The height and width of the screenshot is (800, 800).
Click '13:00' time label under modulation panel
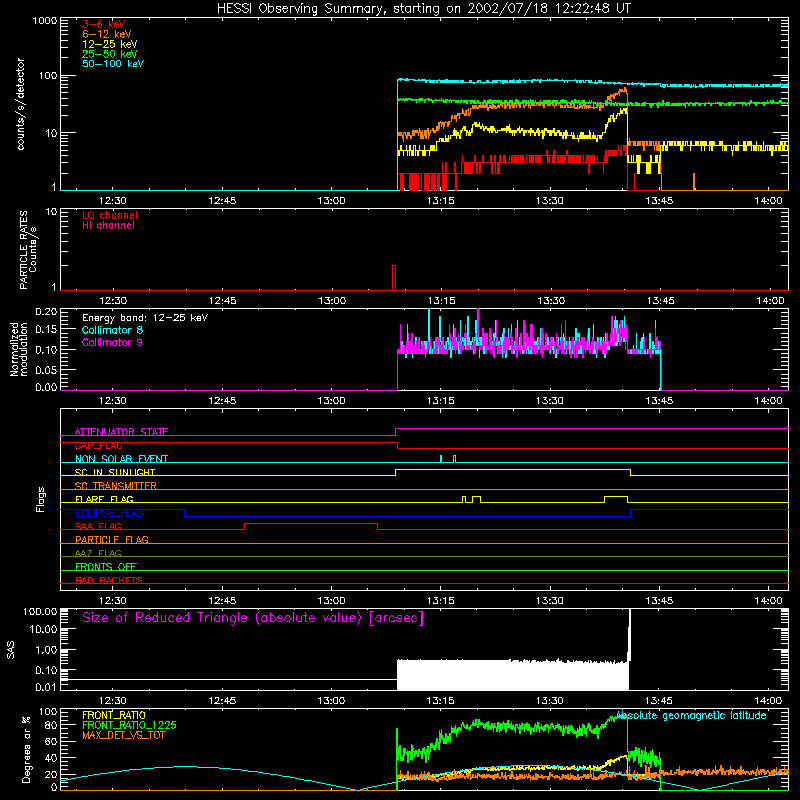point(332,401)
